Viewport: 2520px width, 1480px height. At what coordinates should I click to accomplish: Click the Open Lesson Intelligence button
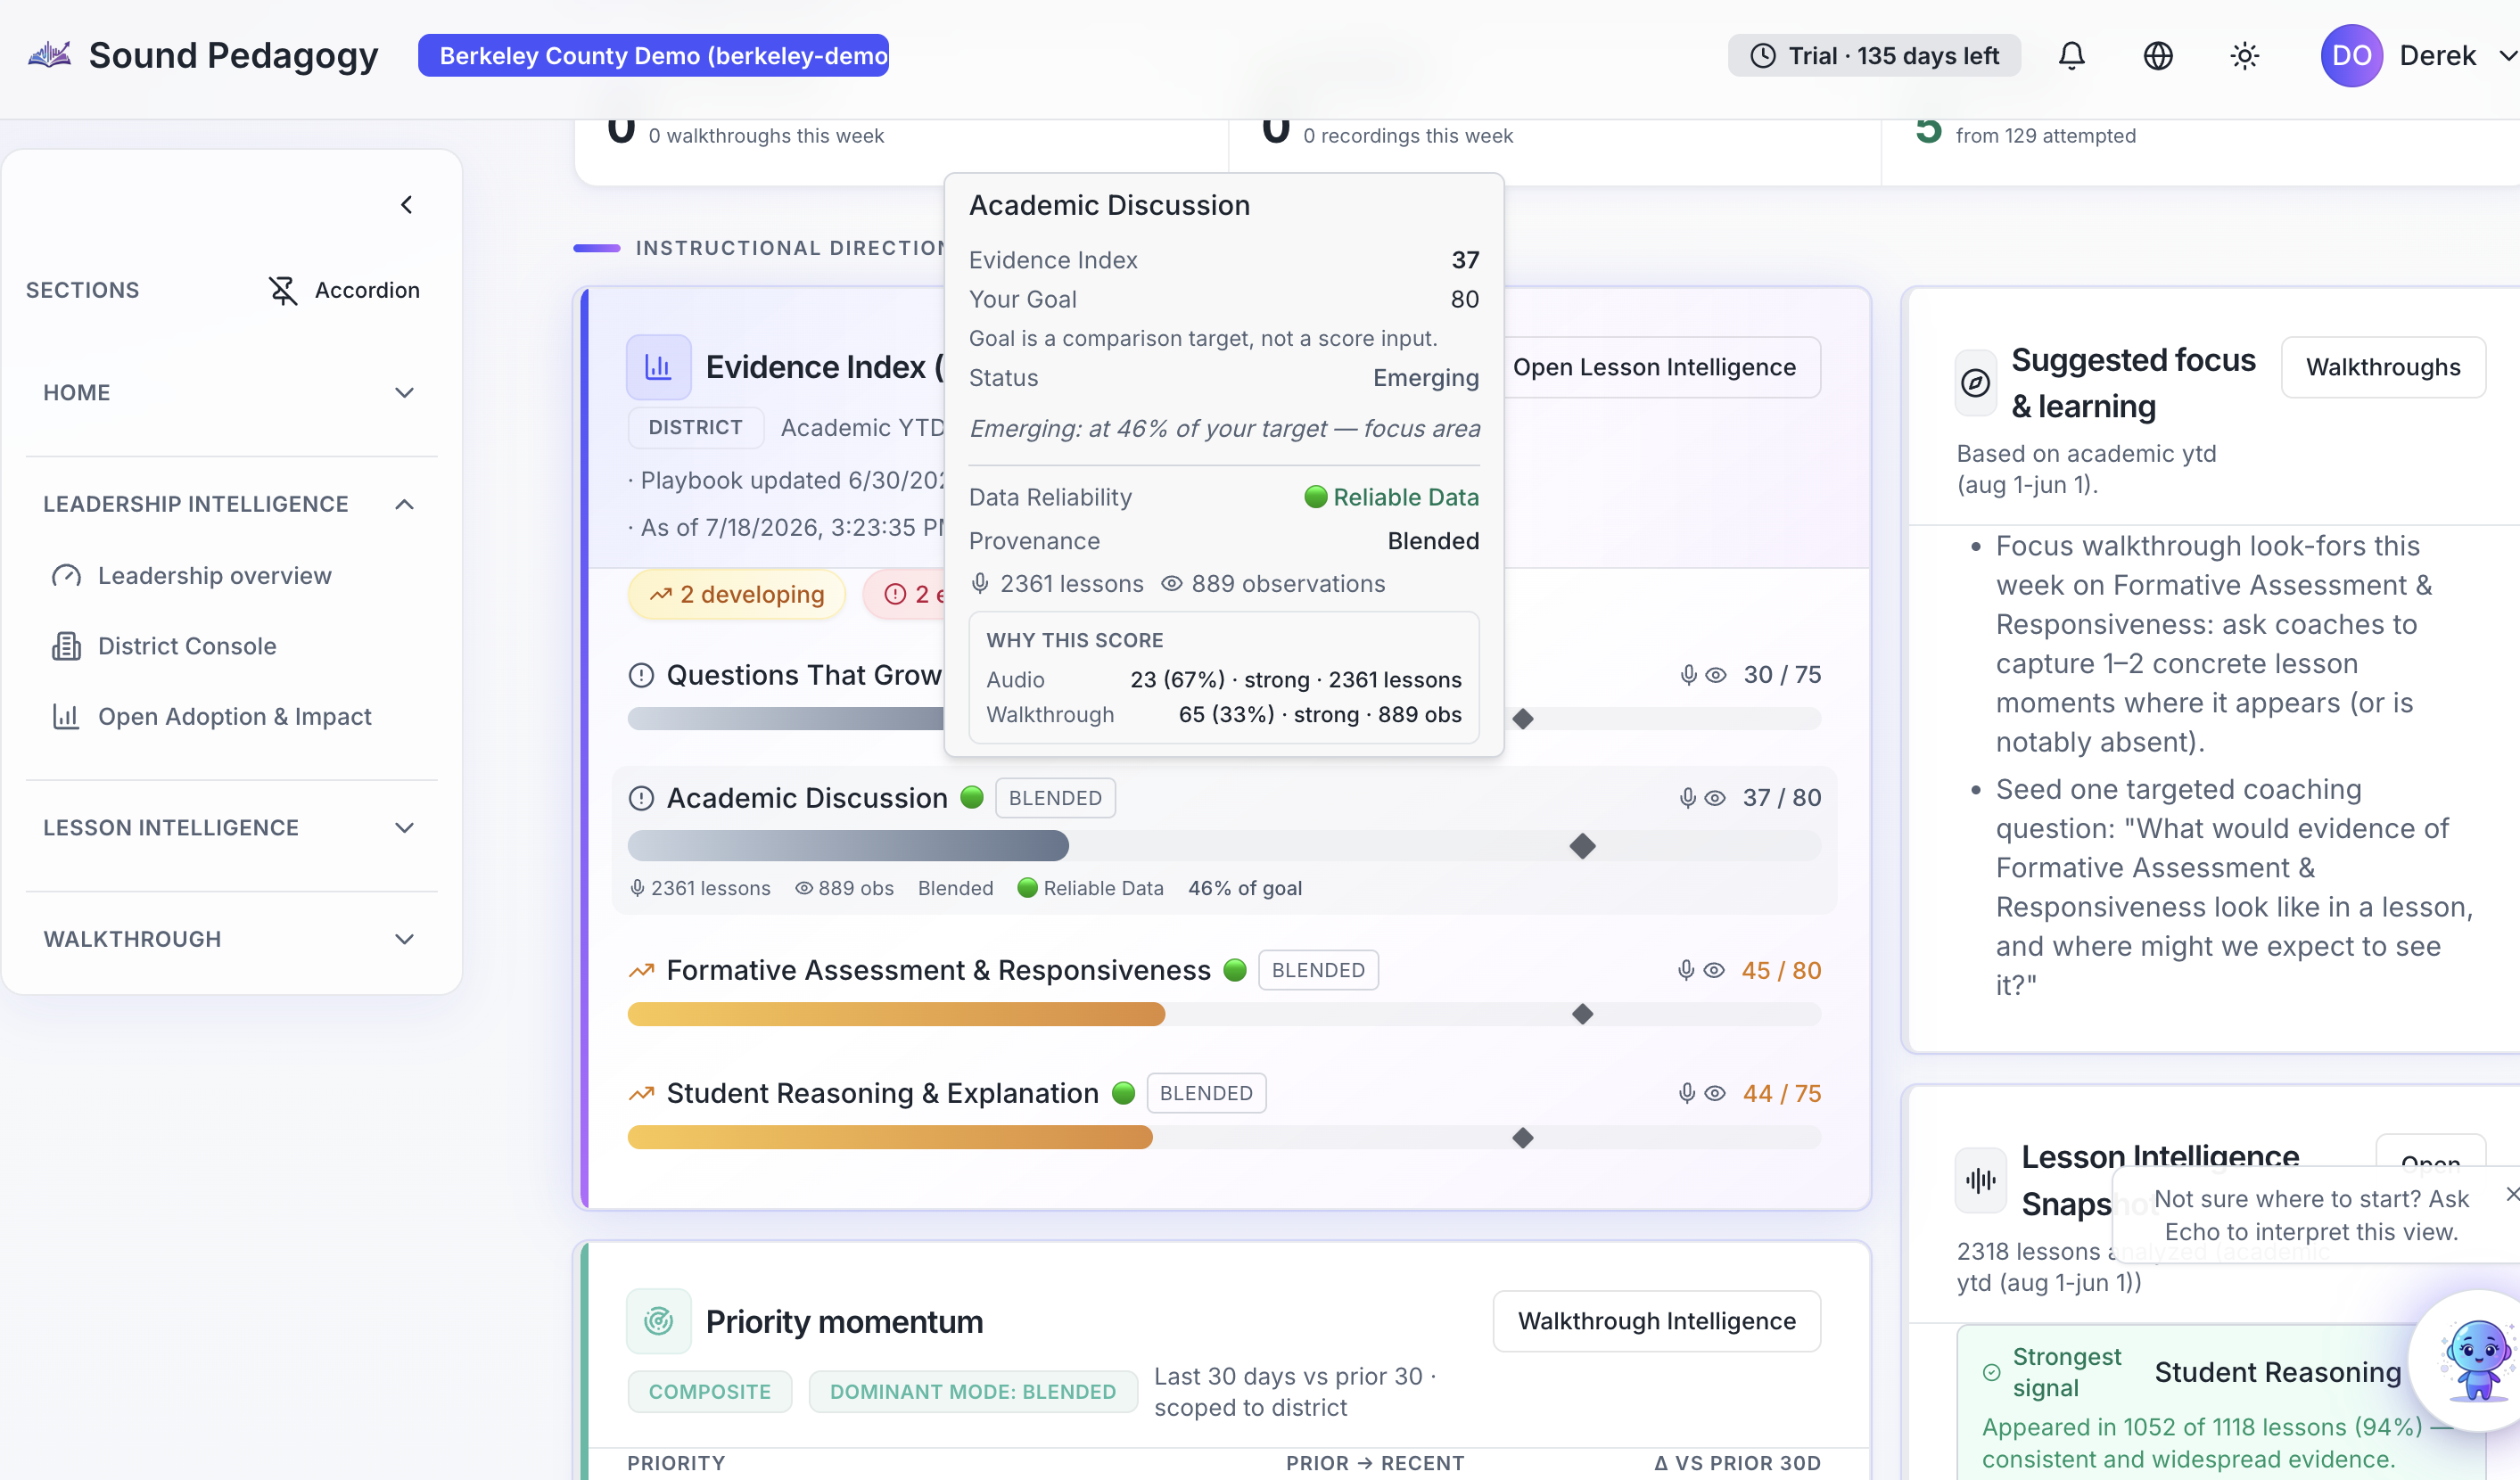coord(1653,367)
